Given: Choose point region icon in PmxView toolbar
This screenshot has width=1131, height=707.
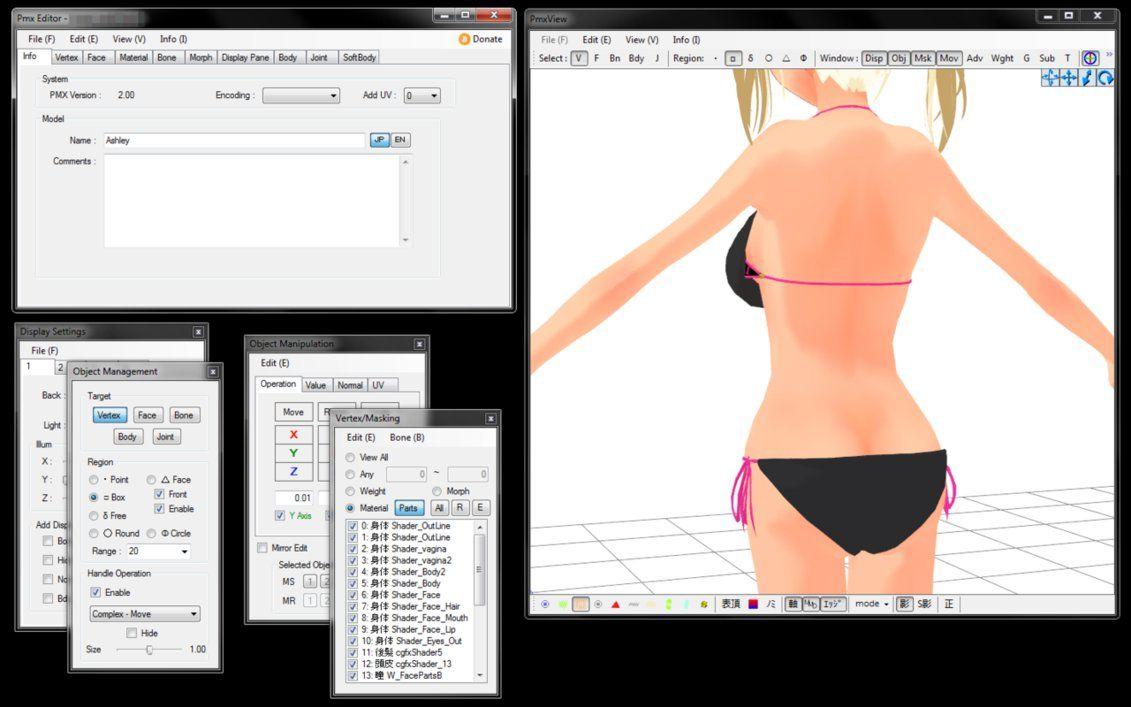Looking at the screenshot, I should [716, 58].
